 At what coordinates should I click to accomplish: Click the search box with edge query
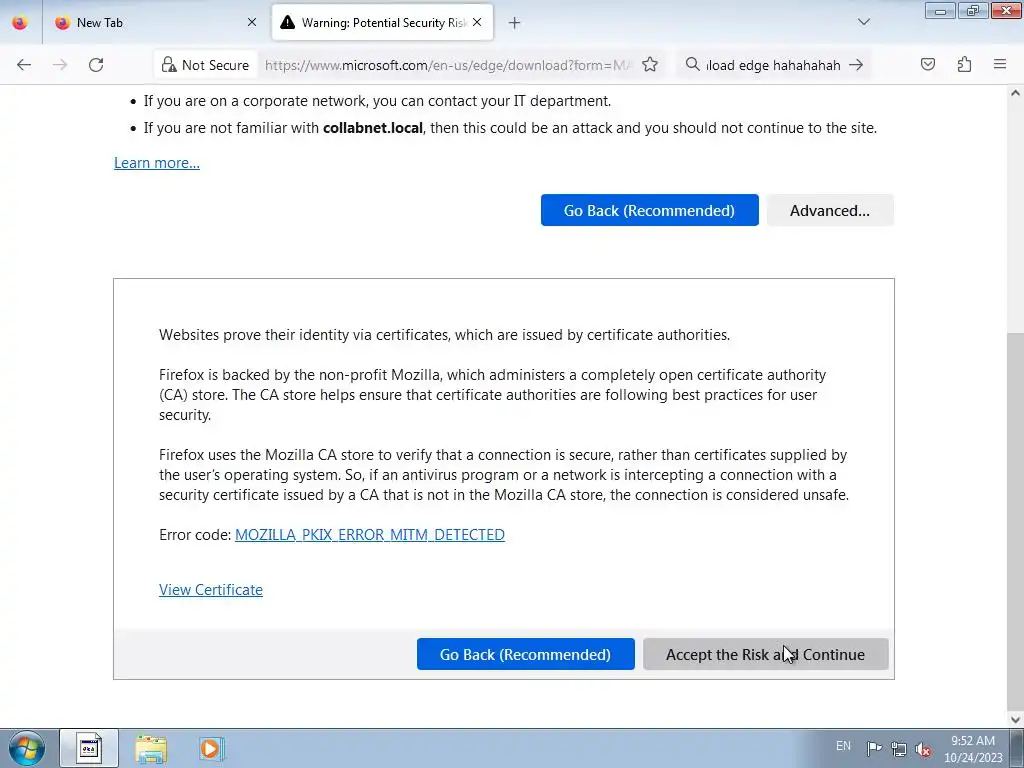pos(773,65)
